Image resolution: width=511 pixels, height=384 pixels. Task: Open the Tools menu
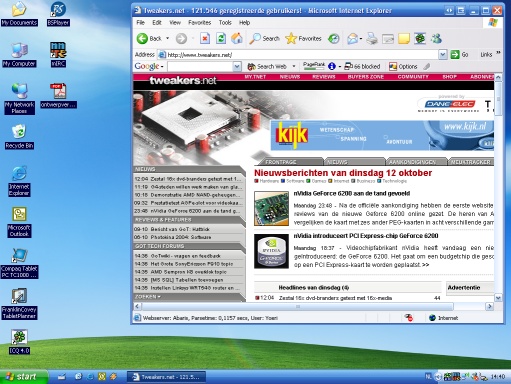225,23
